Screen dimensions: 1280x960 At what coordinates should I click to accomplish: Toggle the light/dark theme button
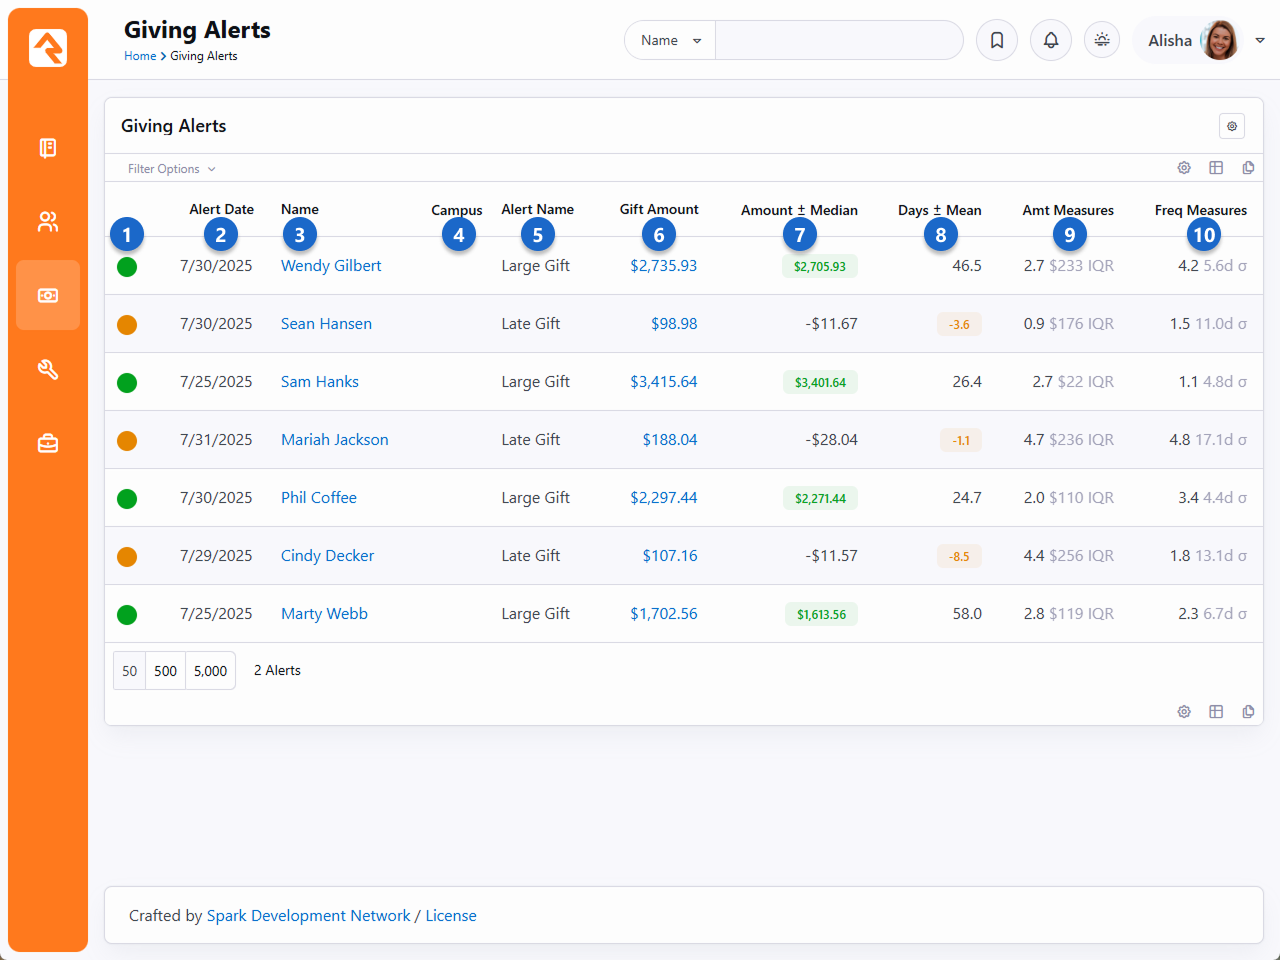tap(1102, 41)
